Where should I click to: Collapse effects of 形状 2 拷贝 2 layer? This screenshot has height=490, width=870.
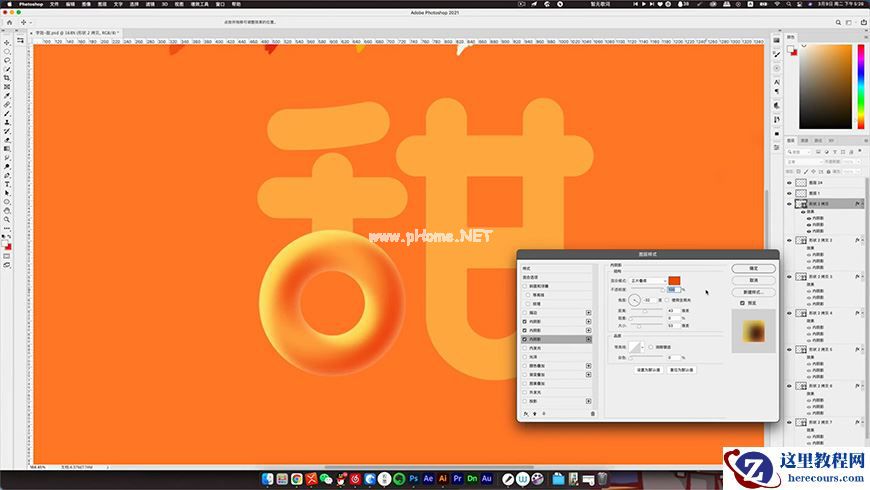tap(862, 240)
